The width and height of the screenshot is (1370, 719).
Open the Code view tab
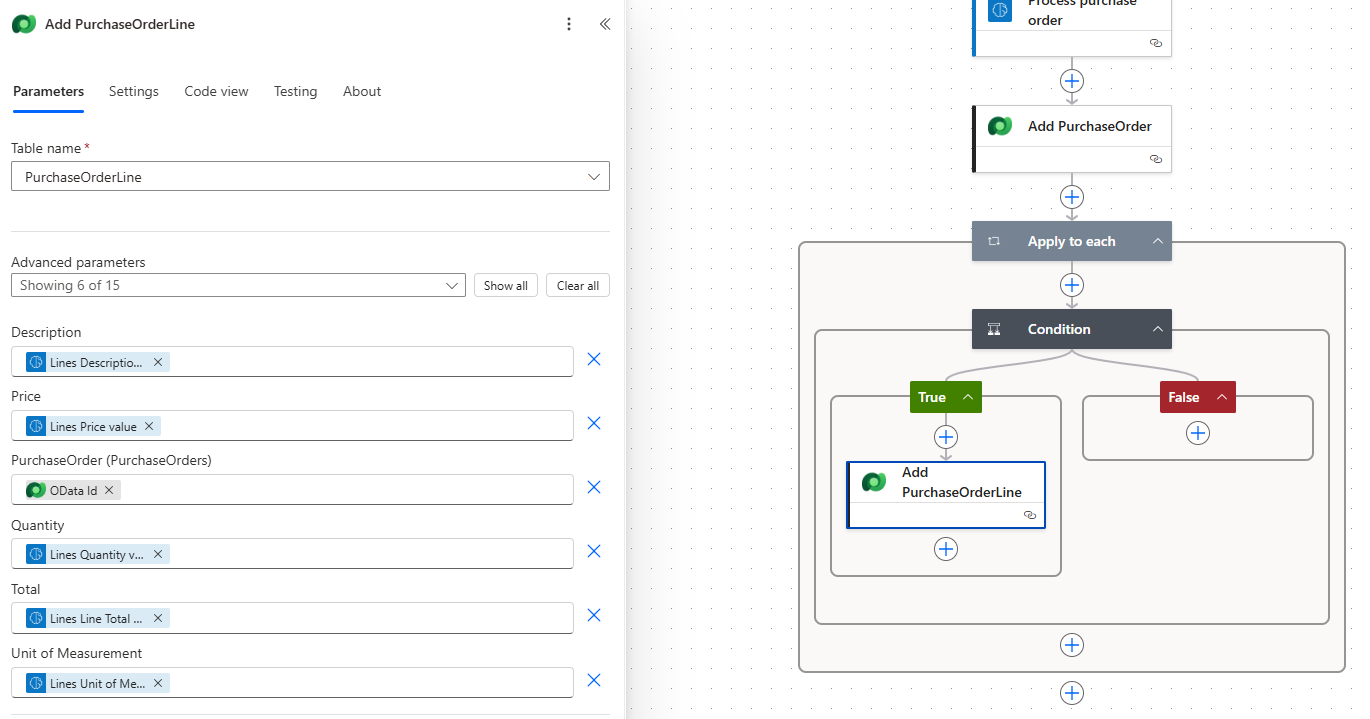pos(216,91)
